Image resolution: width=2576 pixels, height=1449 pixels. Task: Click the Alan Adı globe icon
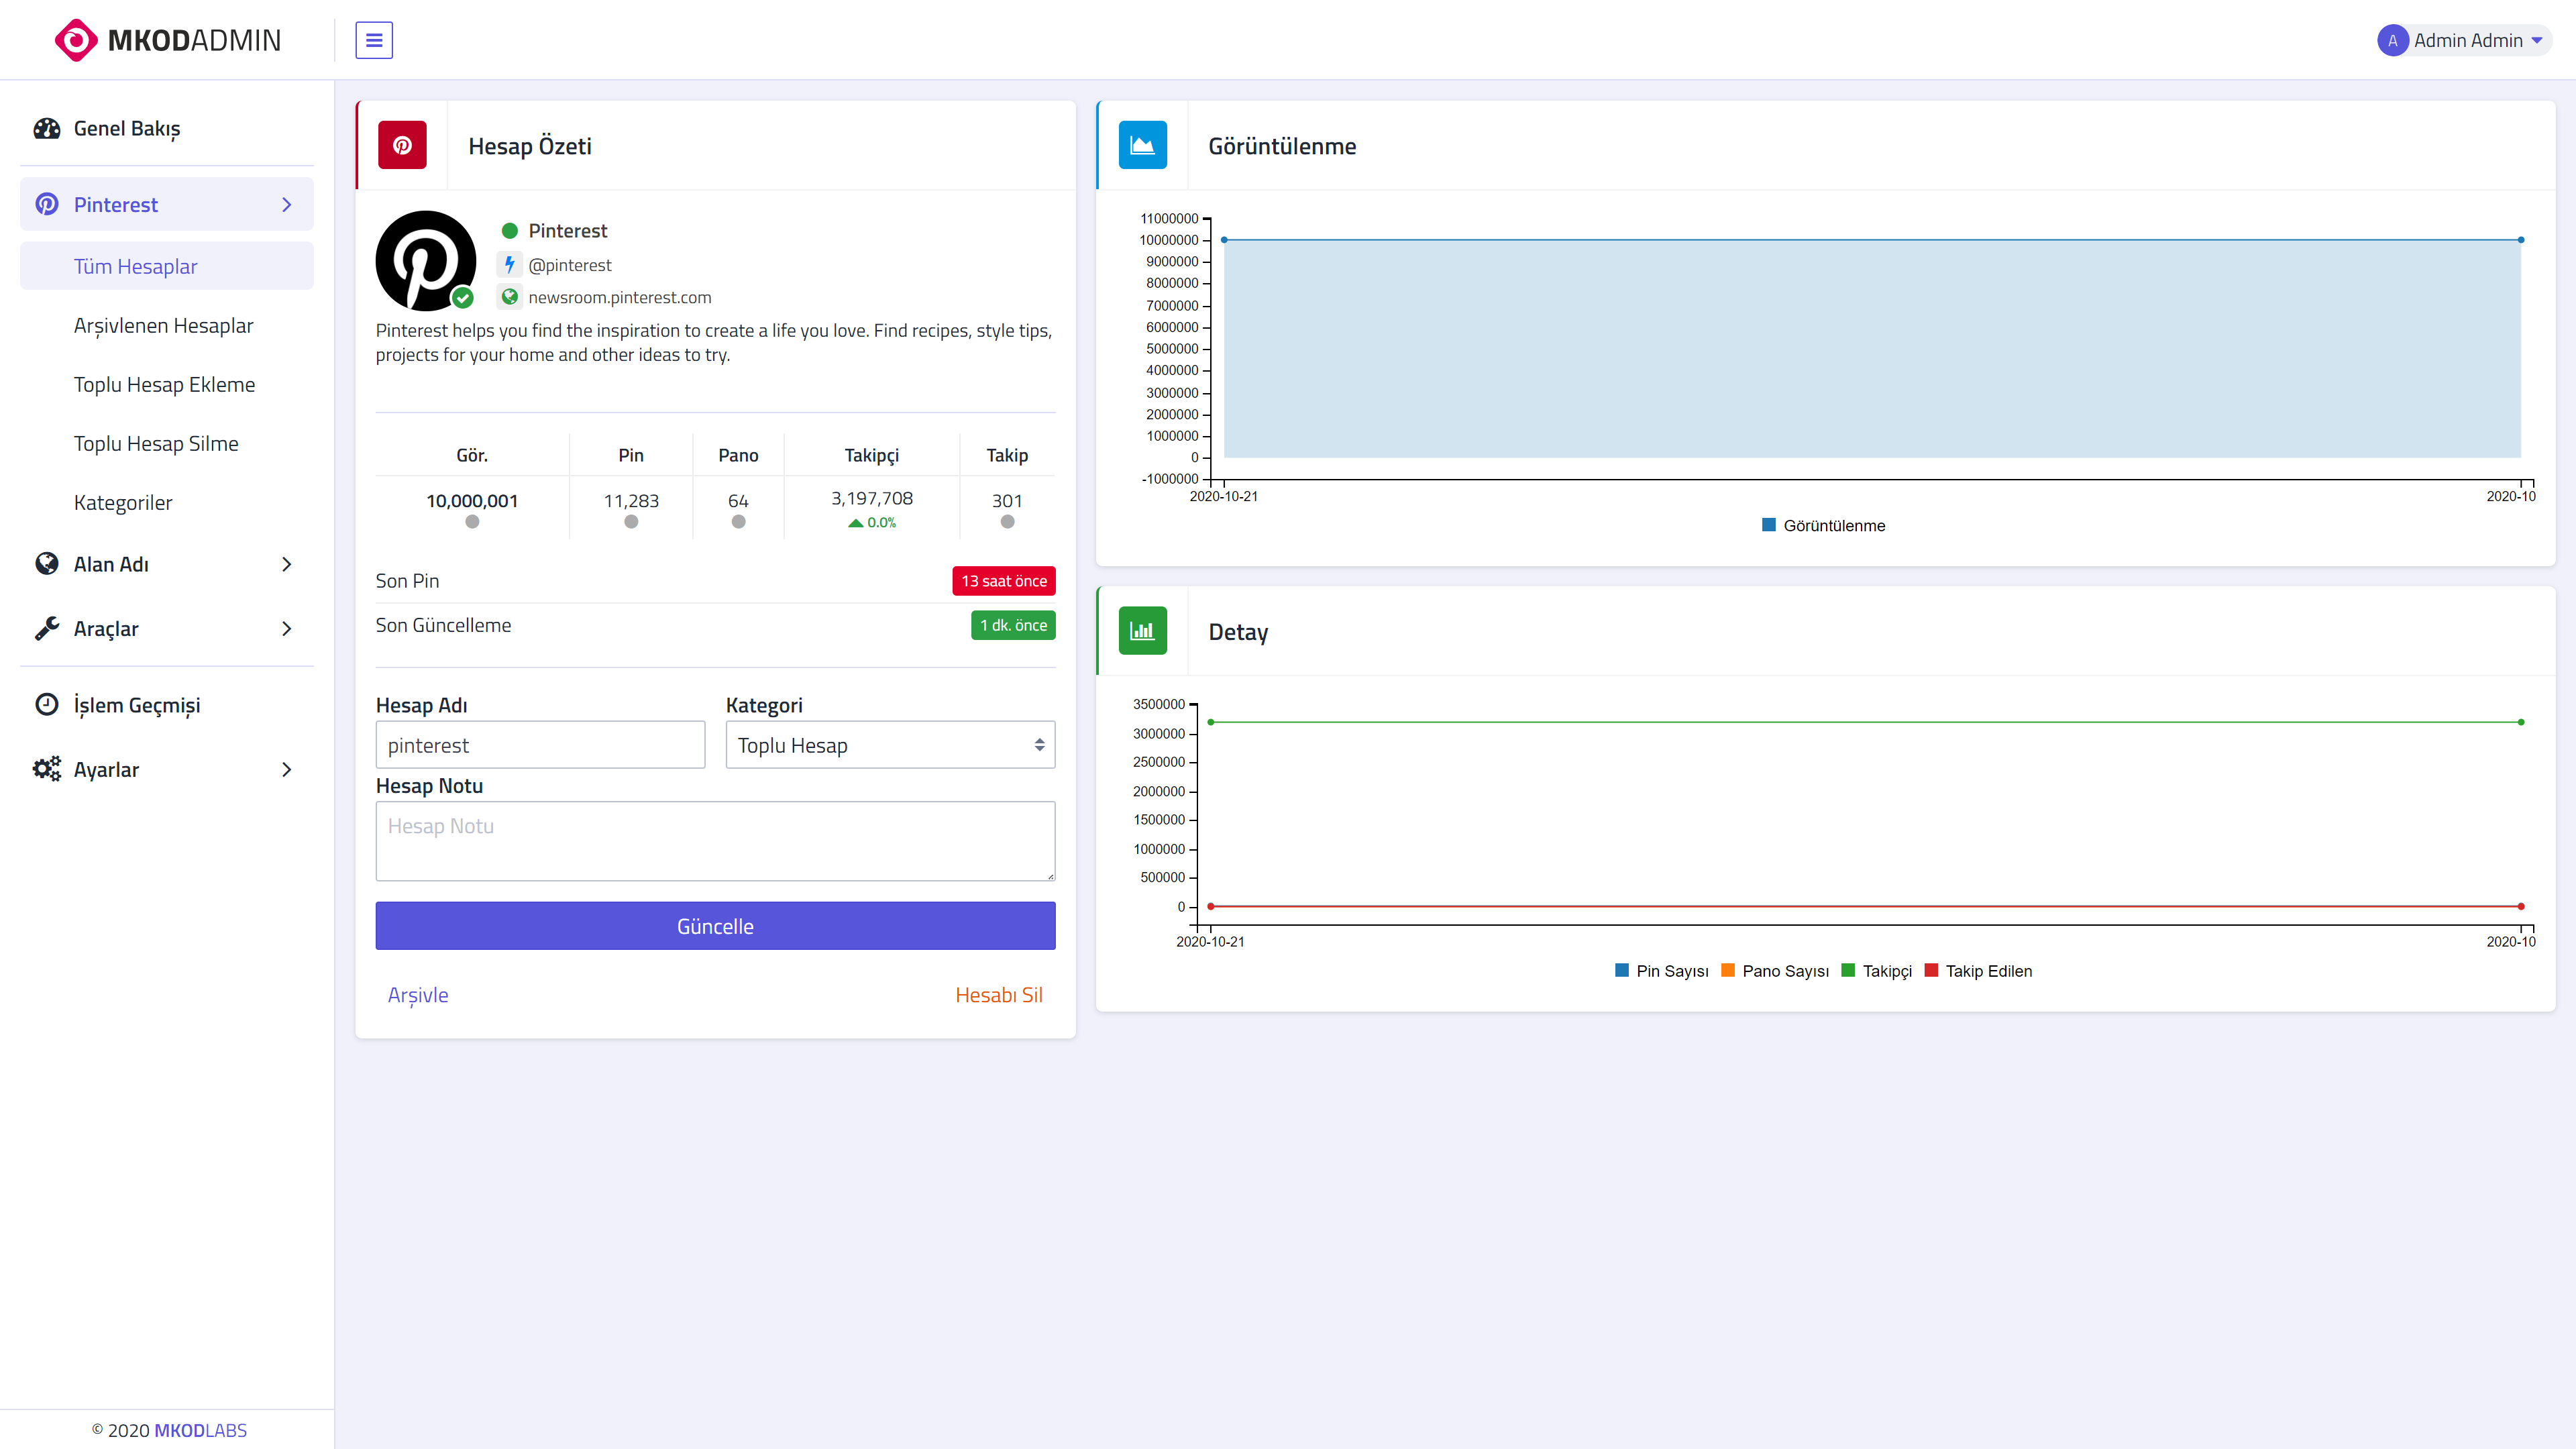click(x=46, y=564)
